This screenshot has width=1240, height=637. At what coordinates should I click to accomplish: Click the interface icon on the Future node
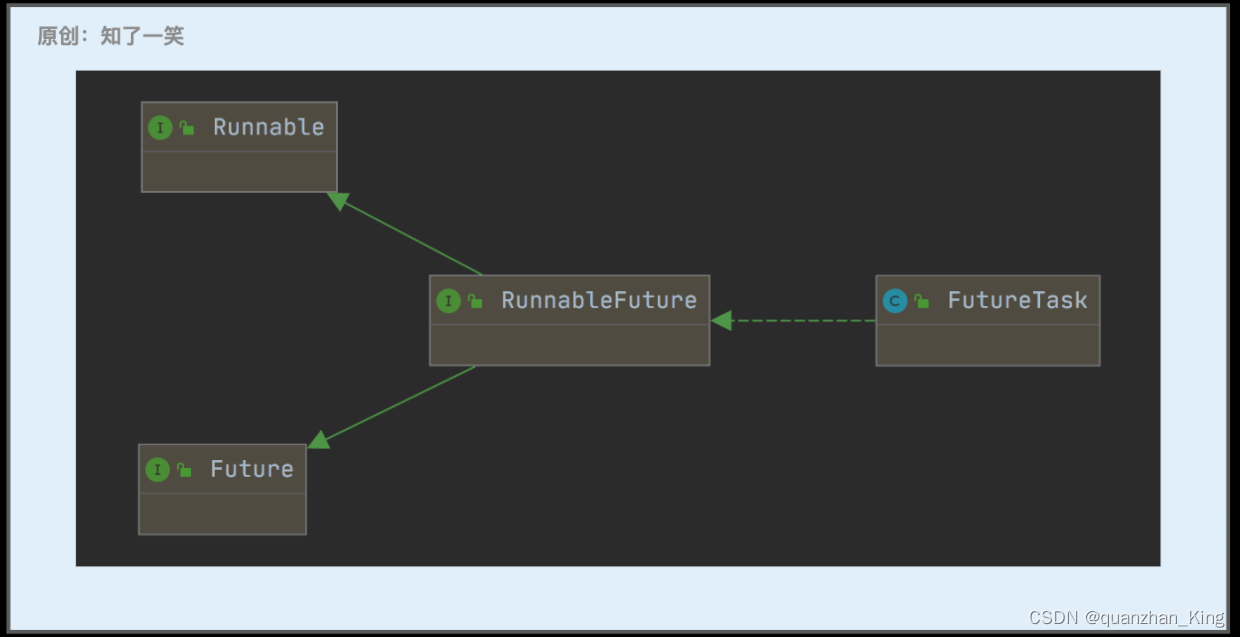[158, 469]
